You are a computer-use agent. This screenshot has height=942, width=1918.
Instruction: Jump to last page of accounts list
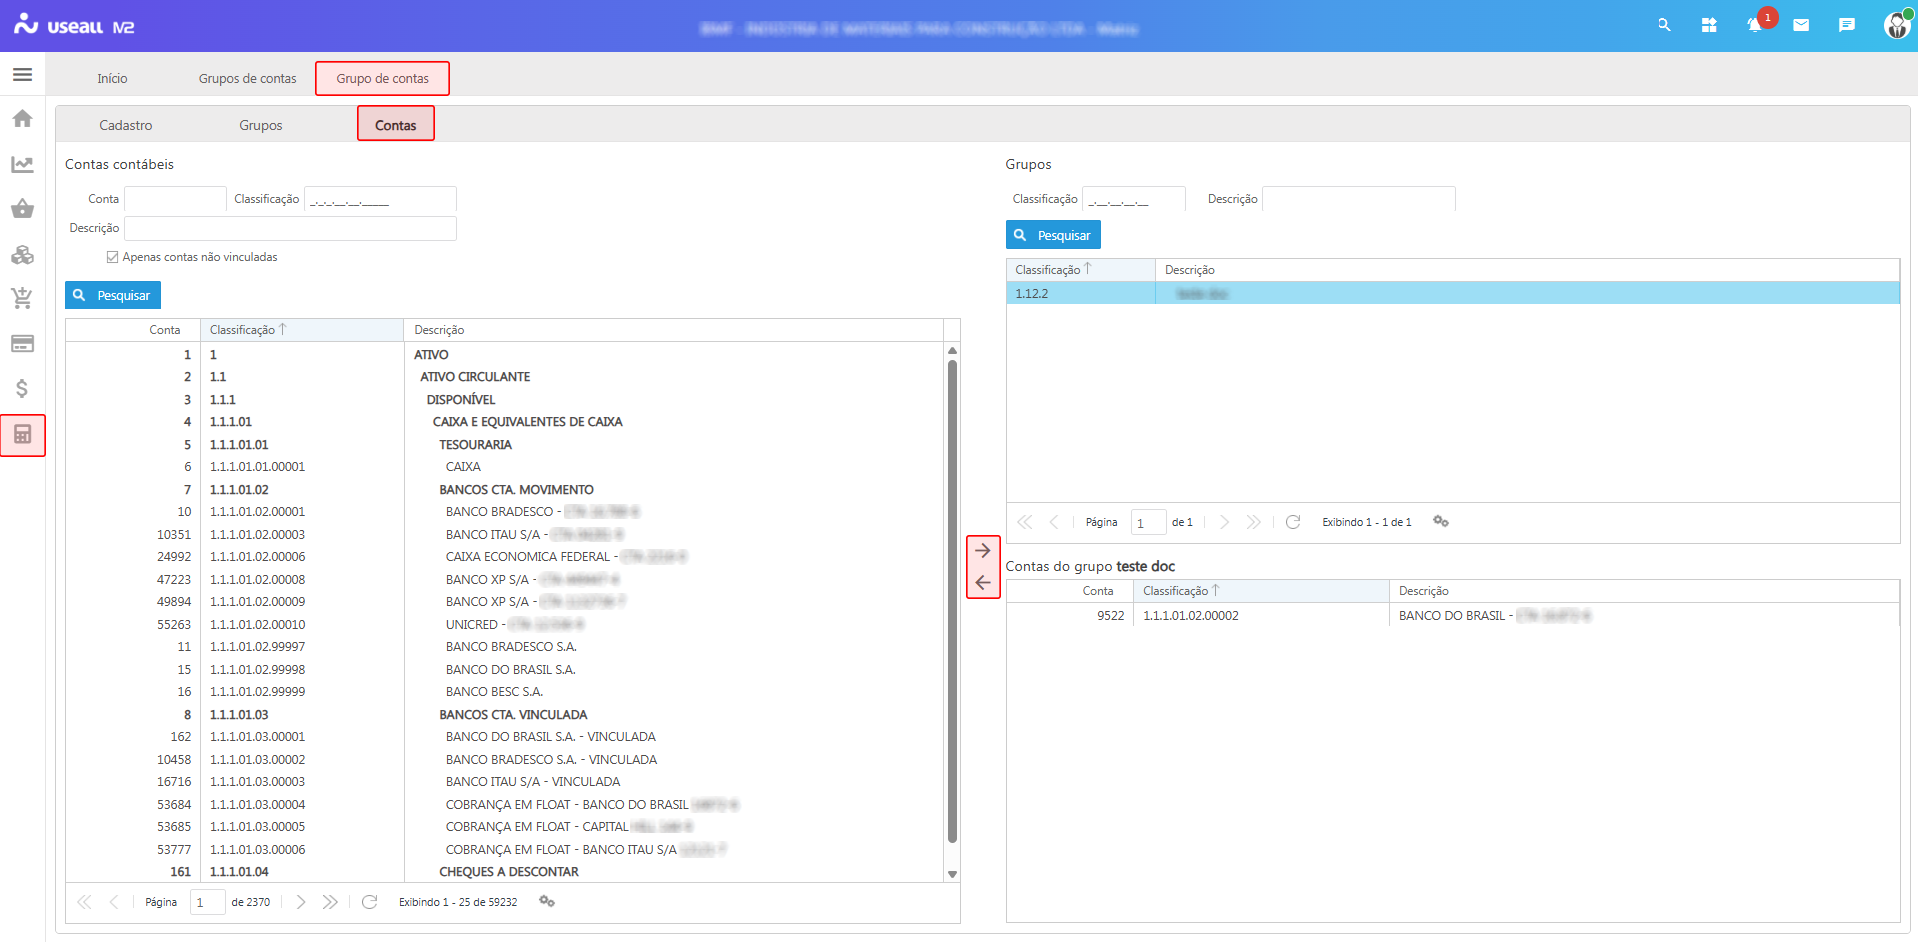pos(330,902)
